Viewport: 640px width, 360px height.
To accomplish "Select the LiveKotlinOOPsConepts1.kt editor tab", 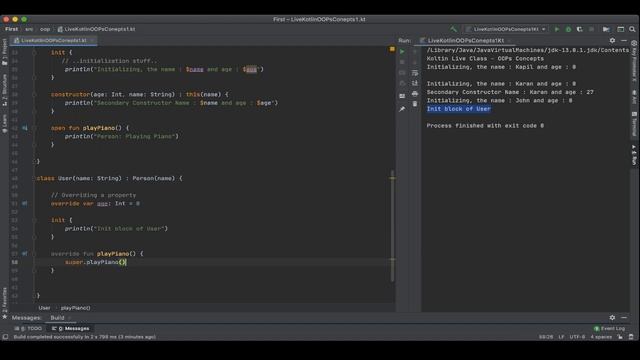I will (53, 40).
